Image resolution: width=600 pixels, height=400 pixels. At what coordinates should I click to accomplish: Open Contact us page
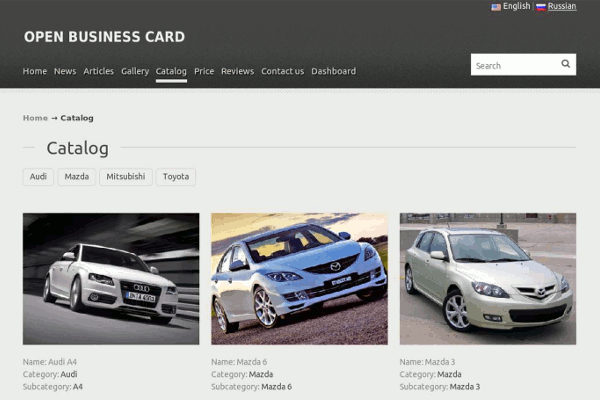point(282,71)
